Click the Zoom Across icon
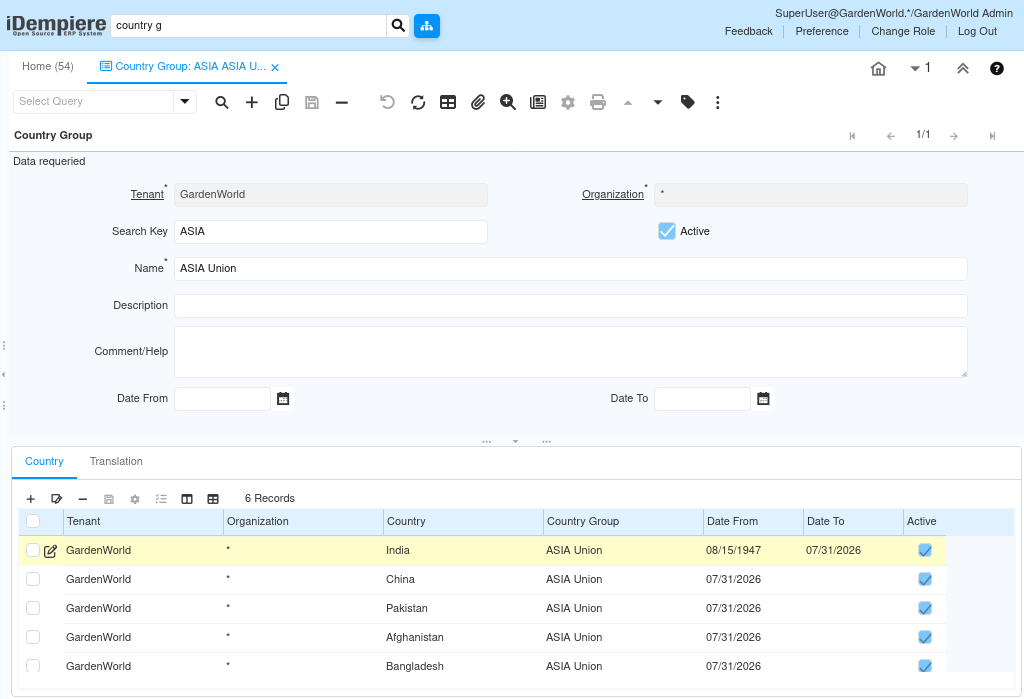The height and width of the screenshot is (699, 1024). tap(507, 103)
